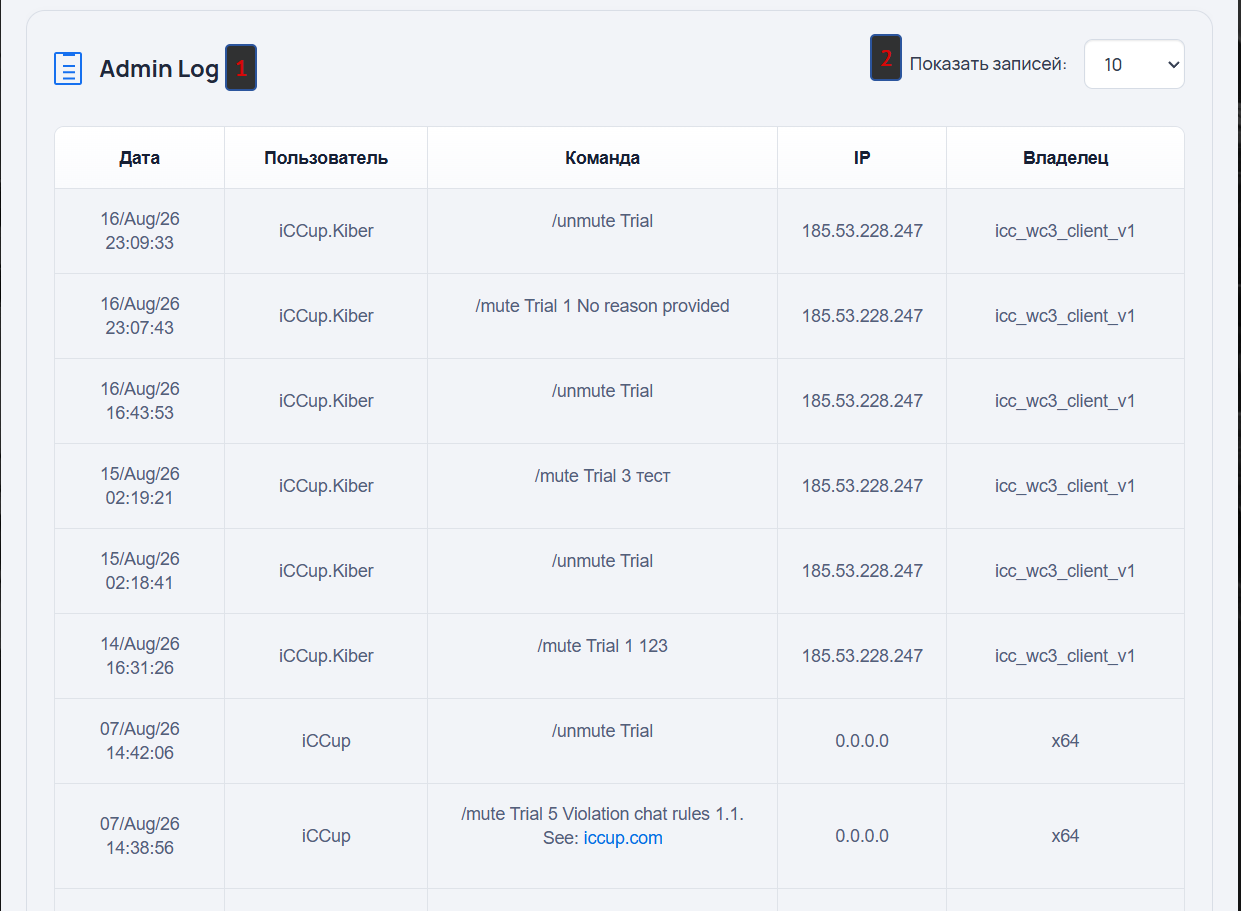Click the "/mute Trial 1 123" command cell
Image resolution: width=1241 pixels, height=911 pixels.
click(602, 656)
